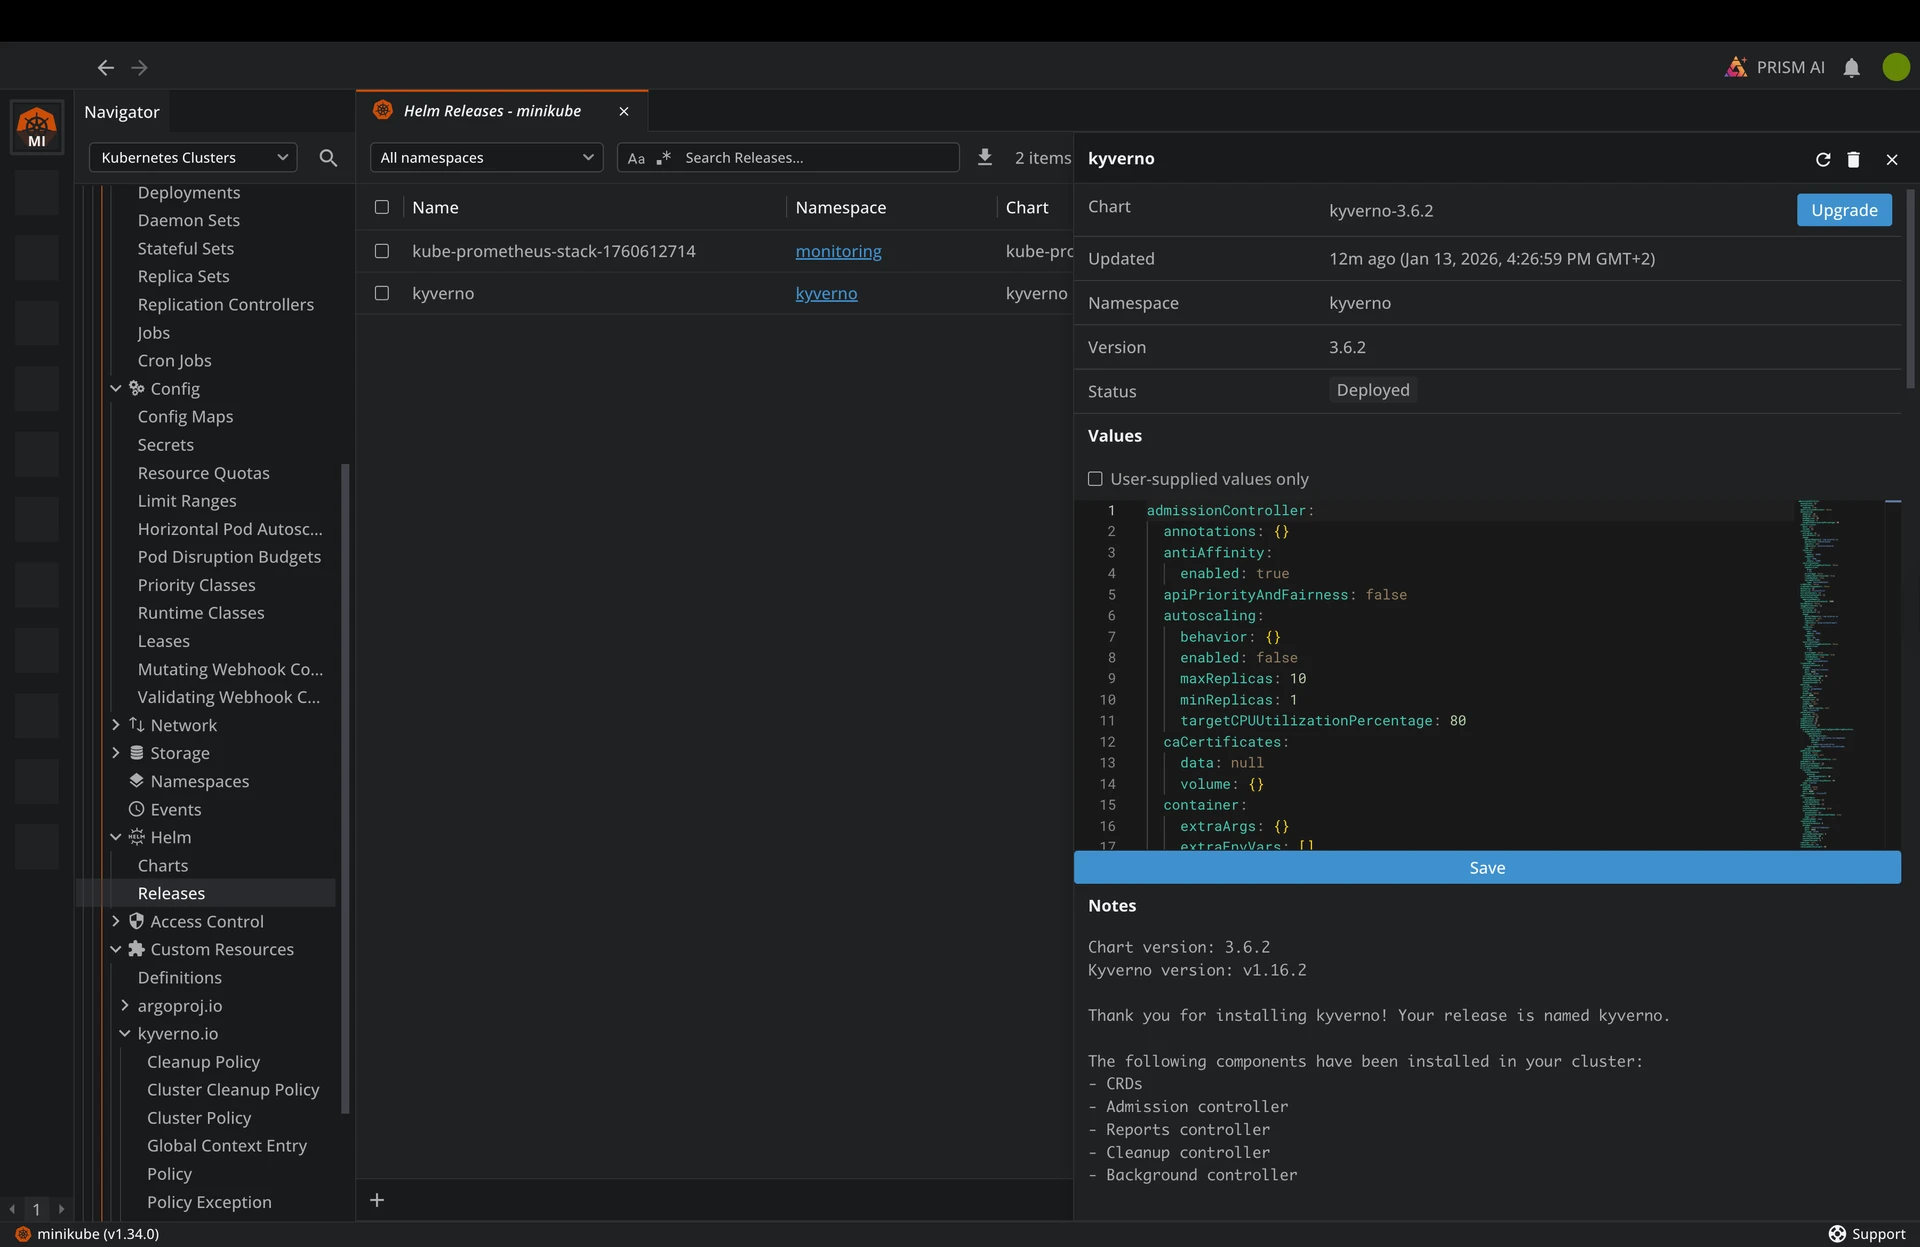Enable User-supplied values only checkbox
1920x1247 pixels.
point(1095,479)
